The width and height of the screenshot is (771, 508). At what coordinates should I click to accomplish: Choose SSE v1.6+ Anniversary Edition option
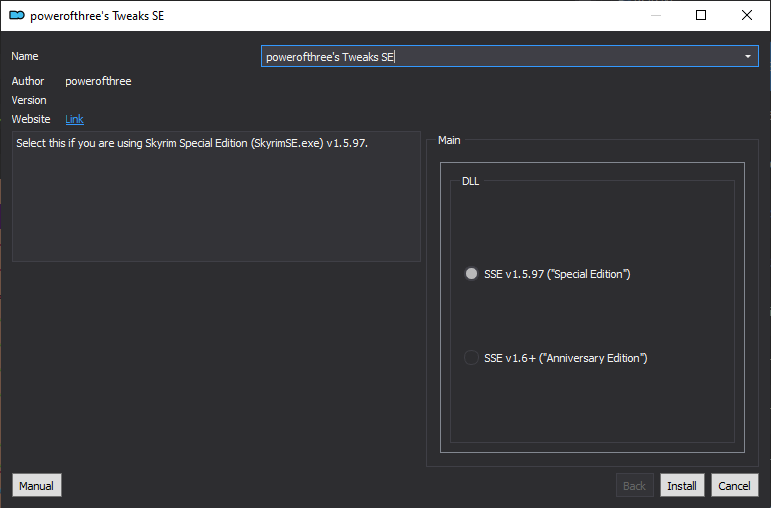click(472, 358)
